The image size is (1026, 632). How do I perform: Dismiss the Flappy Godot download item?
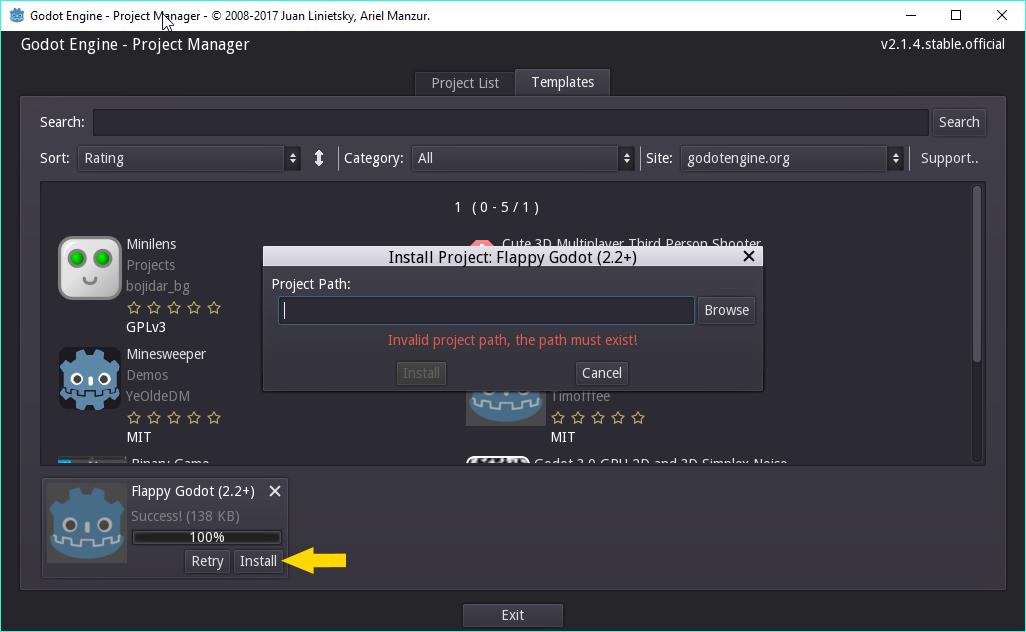click(275, 491)
